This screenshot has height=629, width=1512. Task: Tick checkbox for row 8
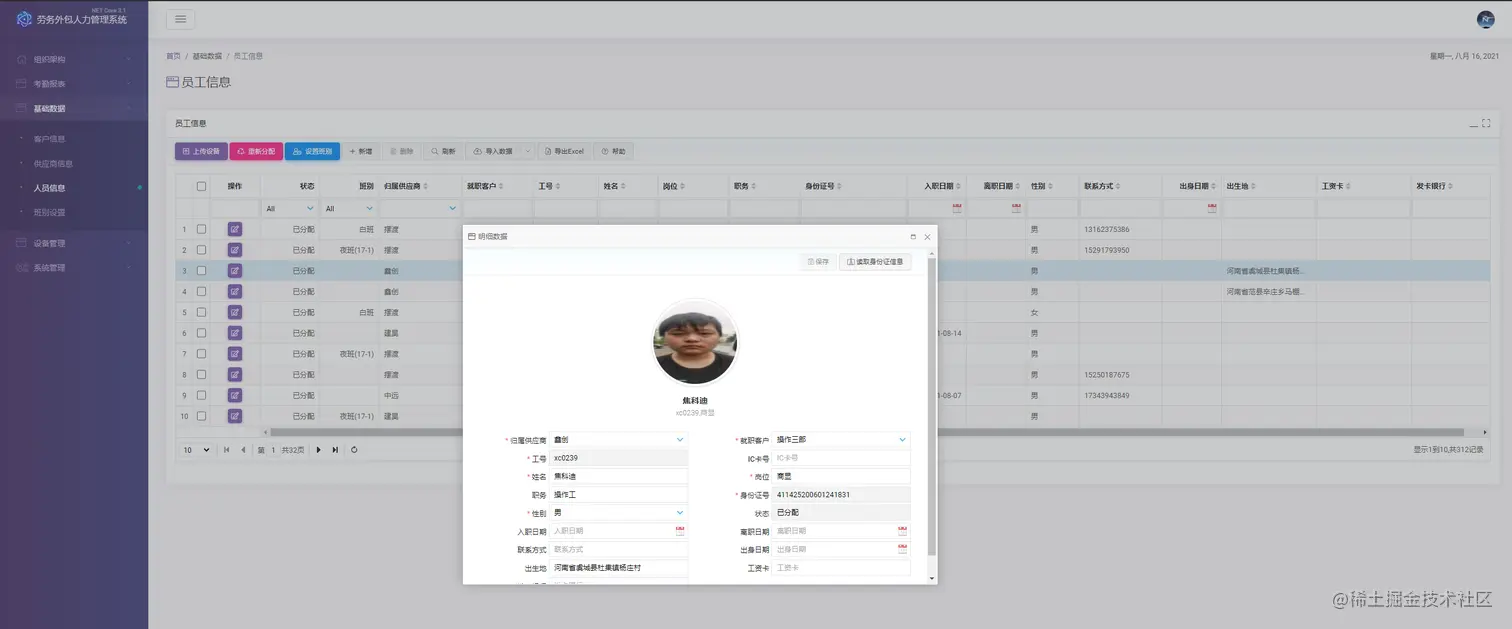(x=201, y=375)
